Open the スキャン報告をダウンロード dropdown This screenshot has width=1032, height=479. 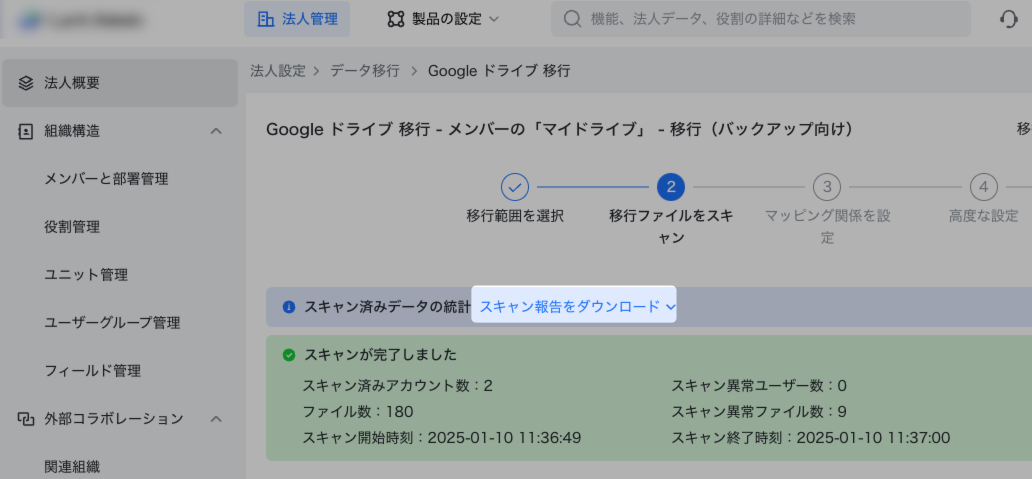point(574,306)
